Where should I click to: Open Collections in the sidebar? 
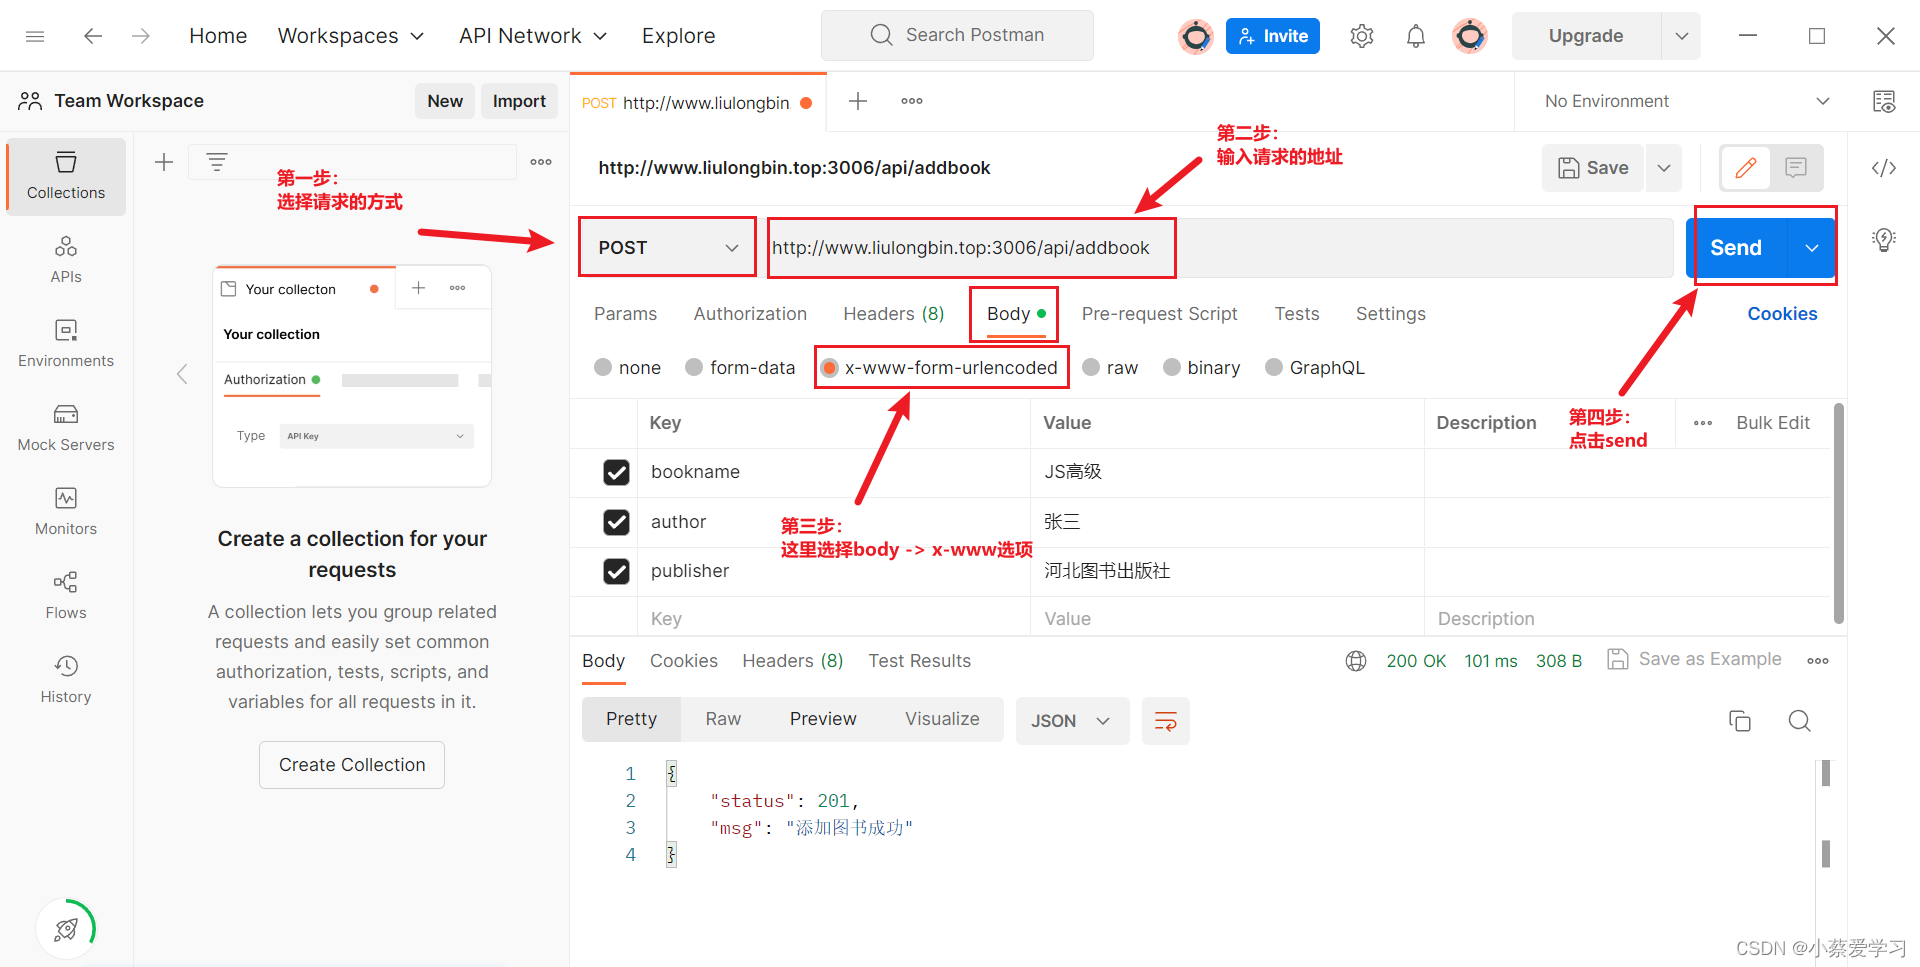[66, 176]
